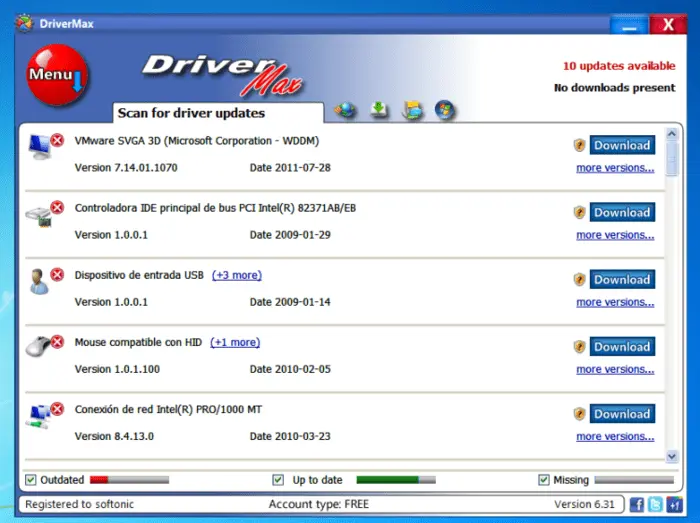Select Version 7.14.01.1070 text
700x523 pixels.
click(126, 168)
